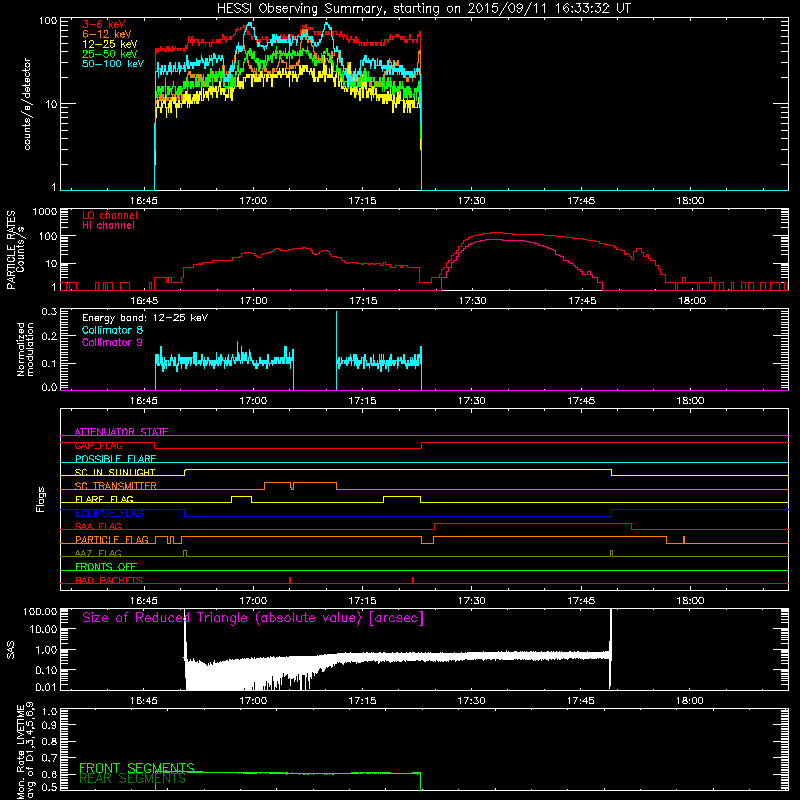
Task: Click the 'Normalized modulation' axis label
Action: 25,349
